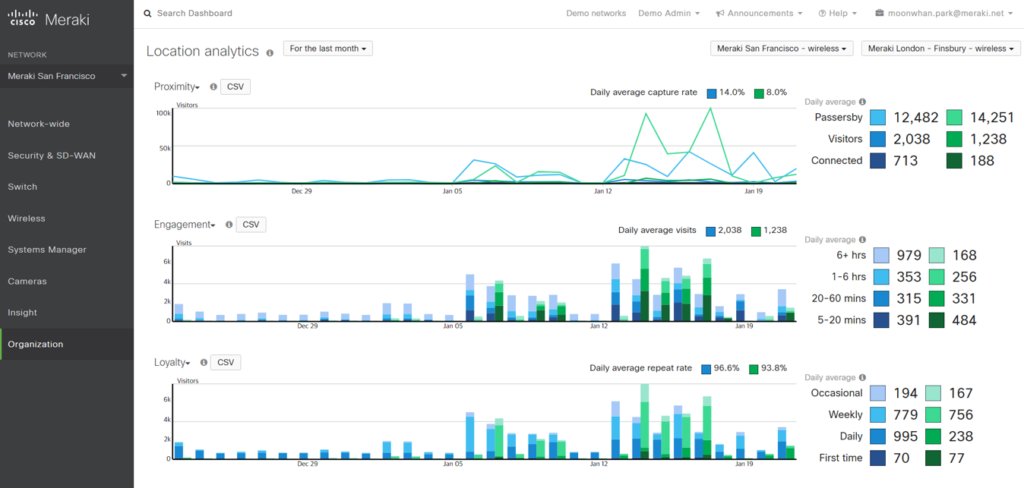
Task: Click the Announcements megaphone icon
Action: pos(721,14)
